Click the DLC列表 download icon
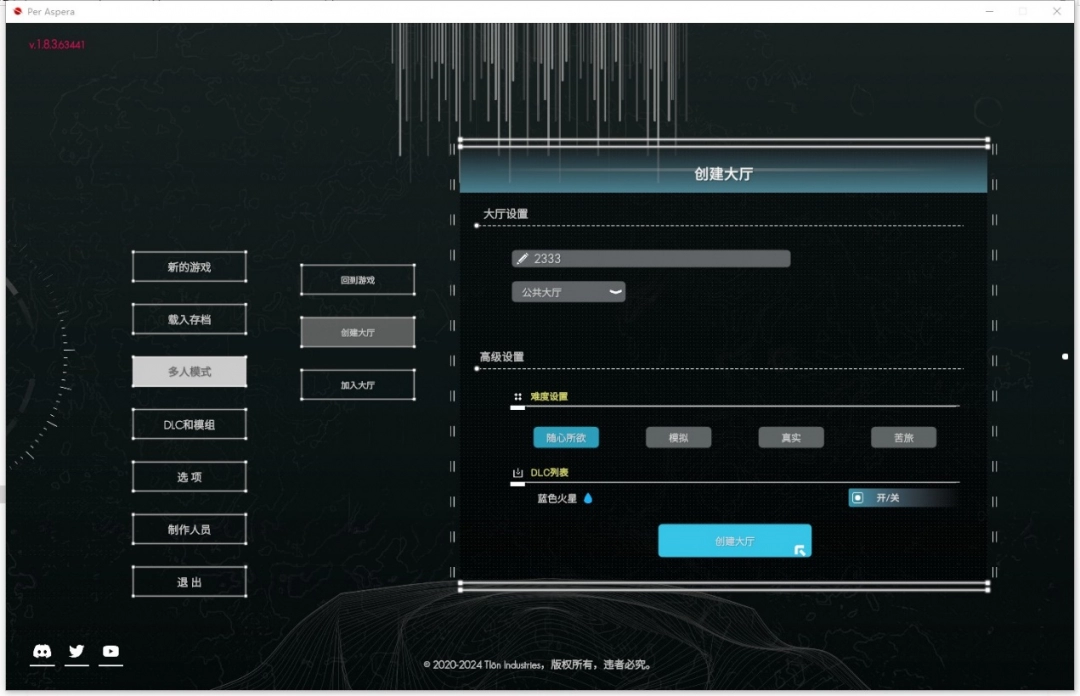The height and width of the screenshot is (696, 1080). point(518,473)
